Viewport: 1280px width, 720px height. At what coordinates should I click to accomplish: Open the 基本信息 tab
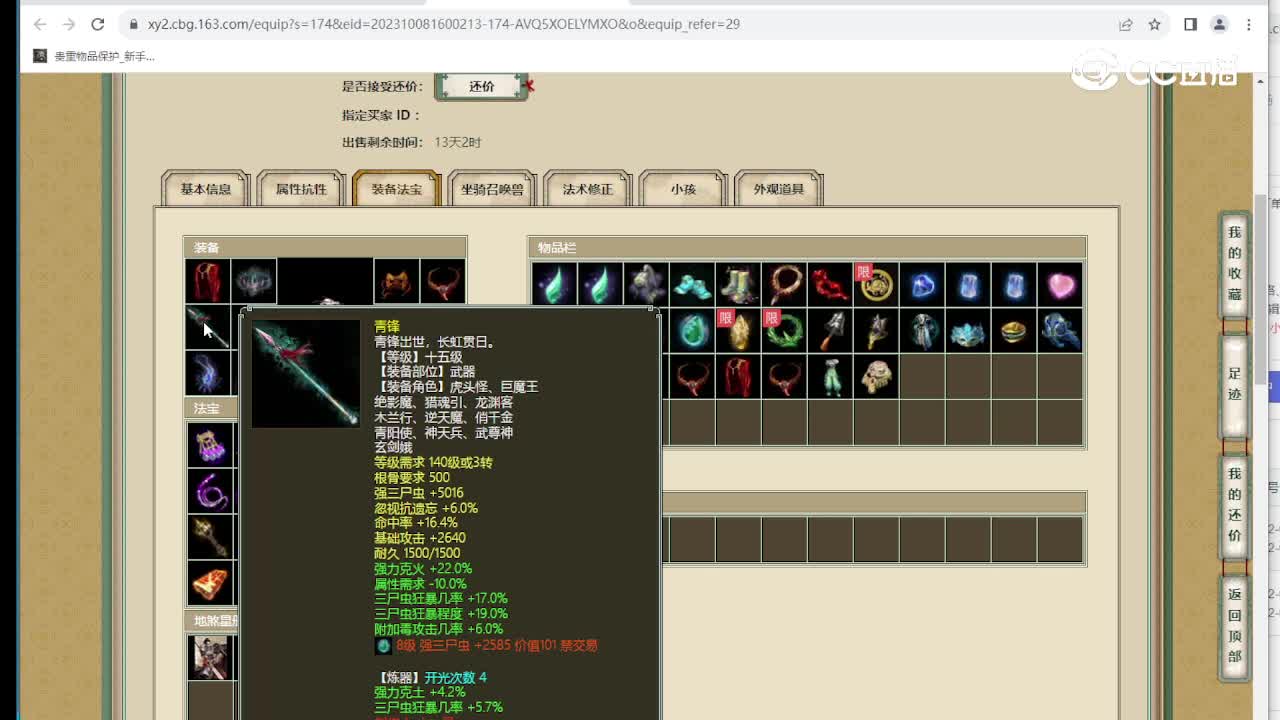point(205,189)
